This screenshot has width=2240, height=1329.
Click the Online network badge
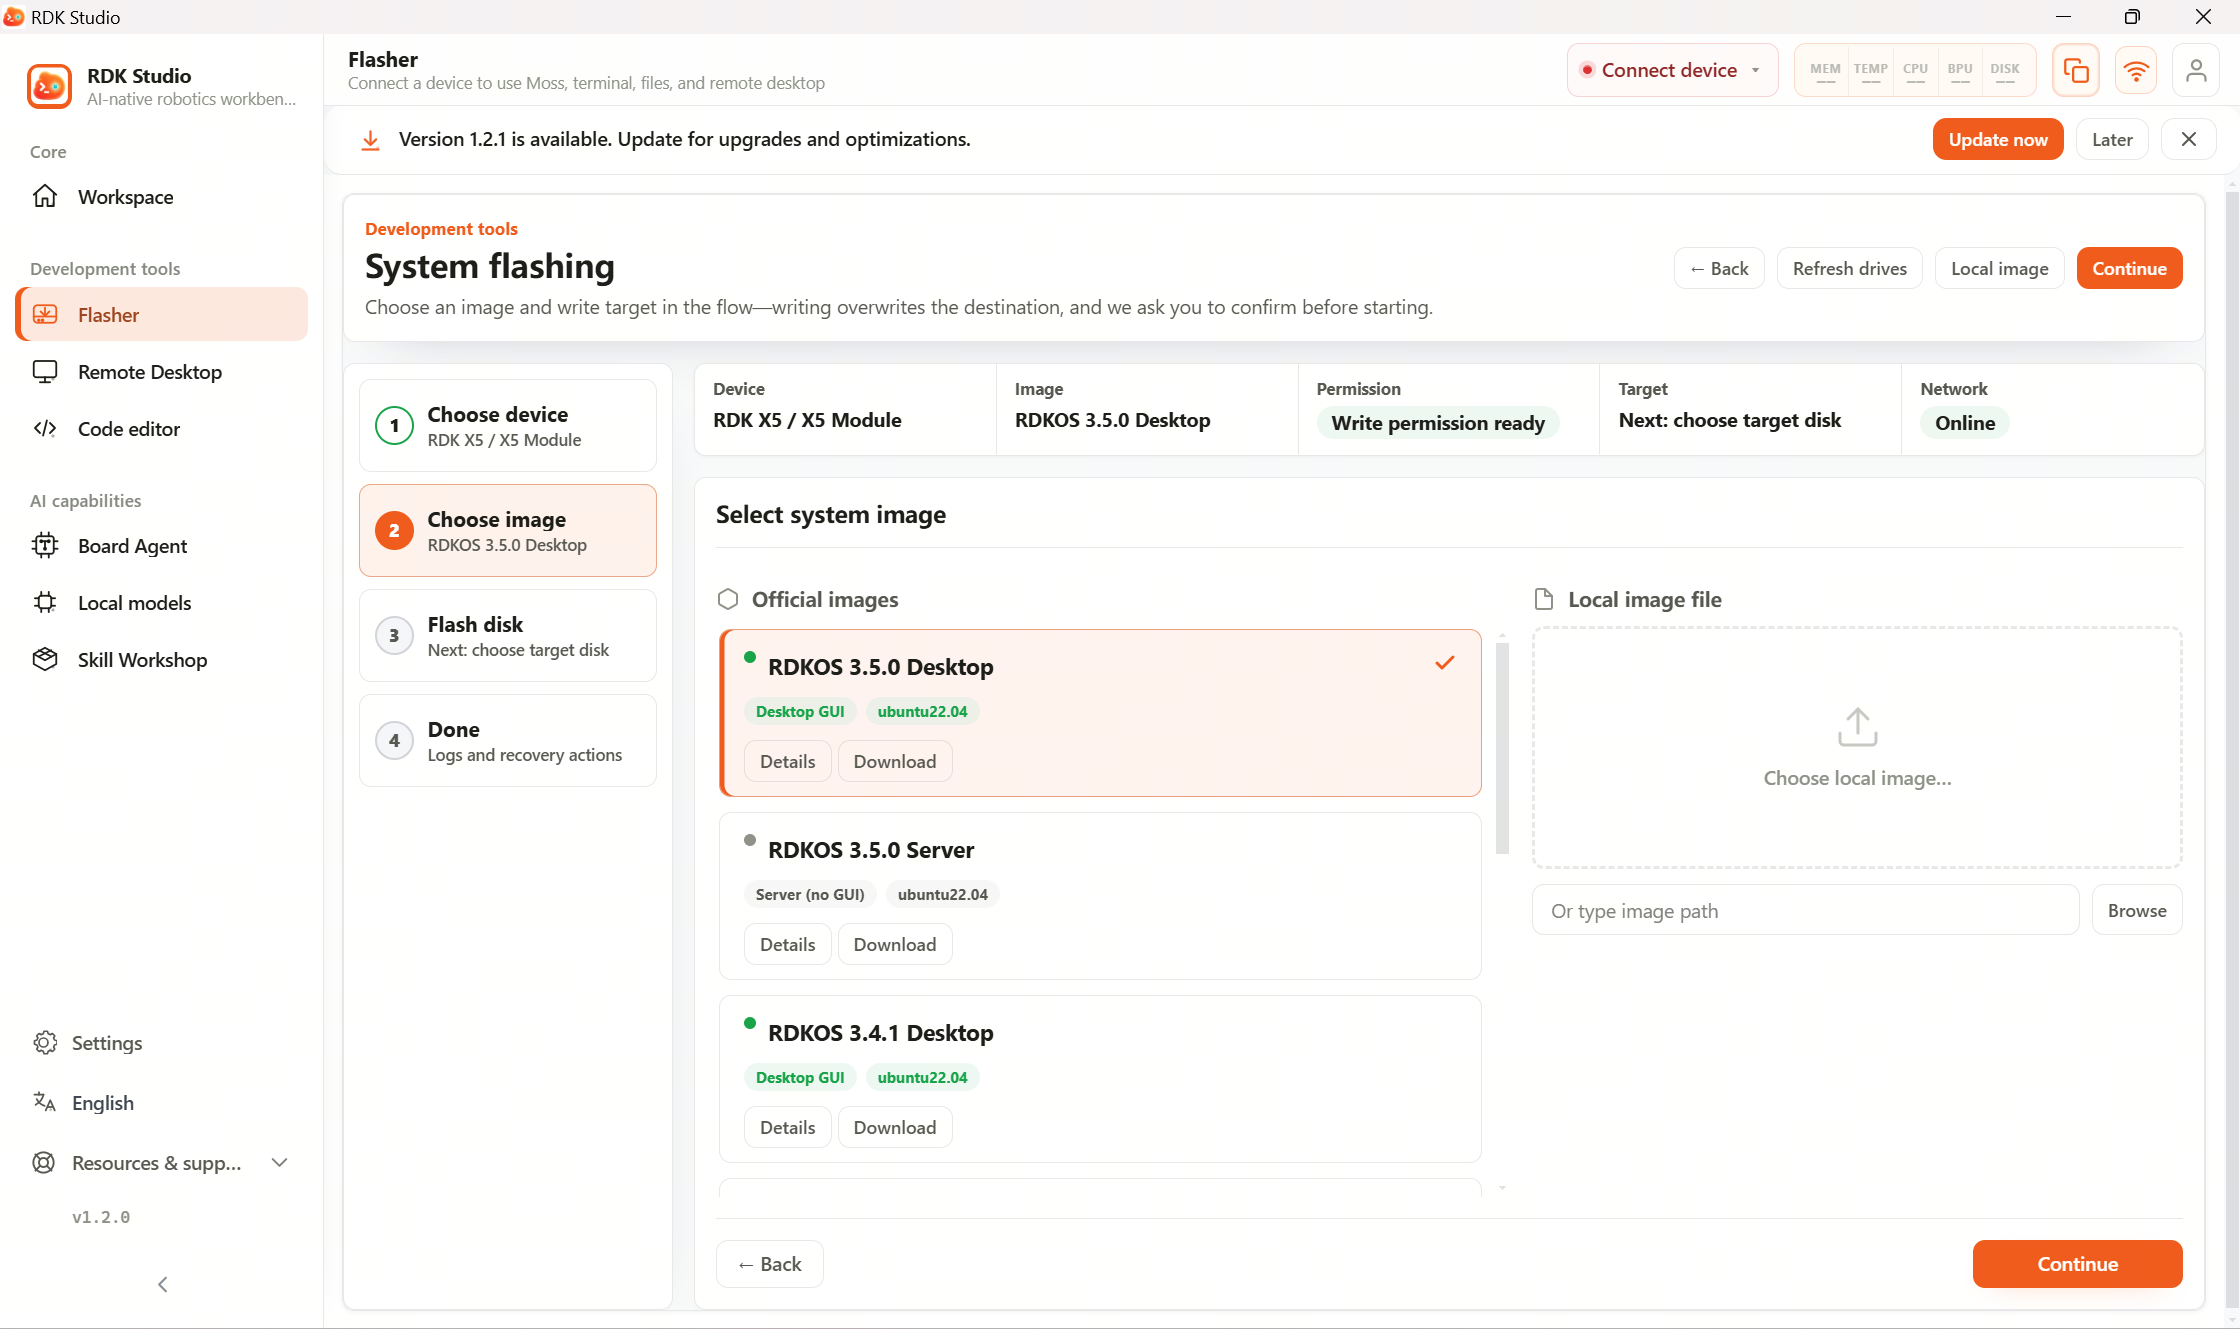click(1965, 423)
